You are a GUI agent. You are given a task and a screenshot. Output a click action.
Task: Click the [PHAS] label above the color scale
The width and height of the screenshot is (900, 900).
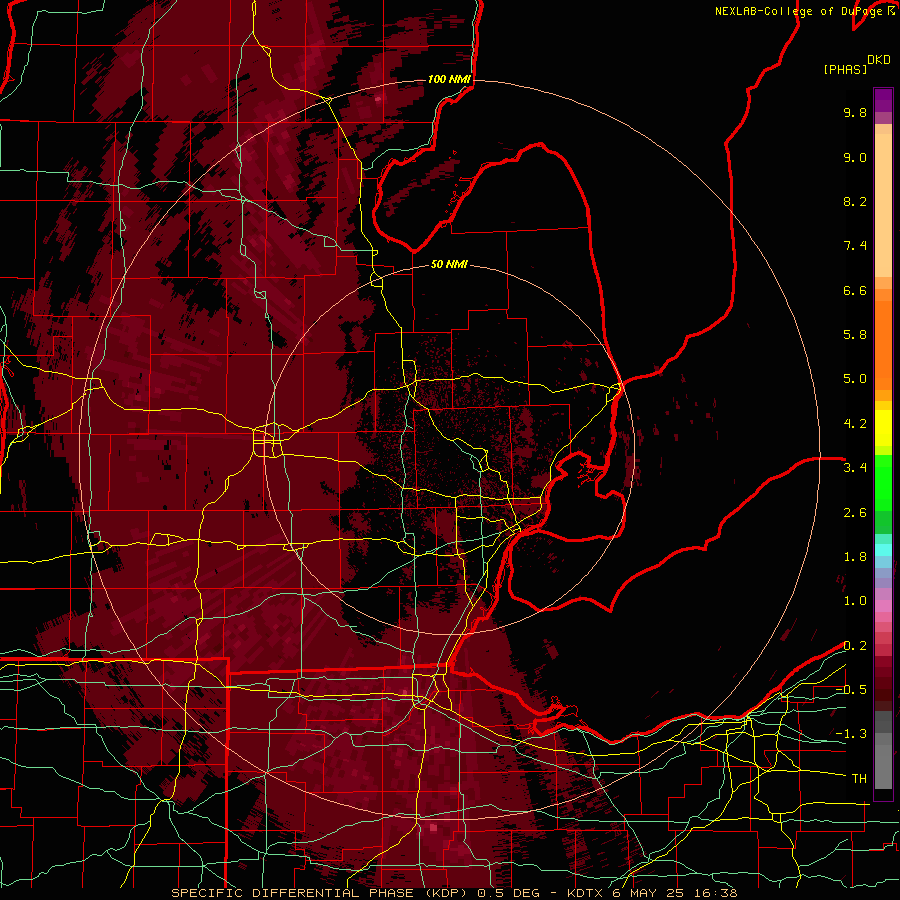coord(845,69)
